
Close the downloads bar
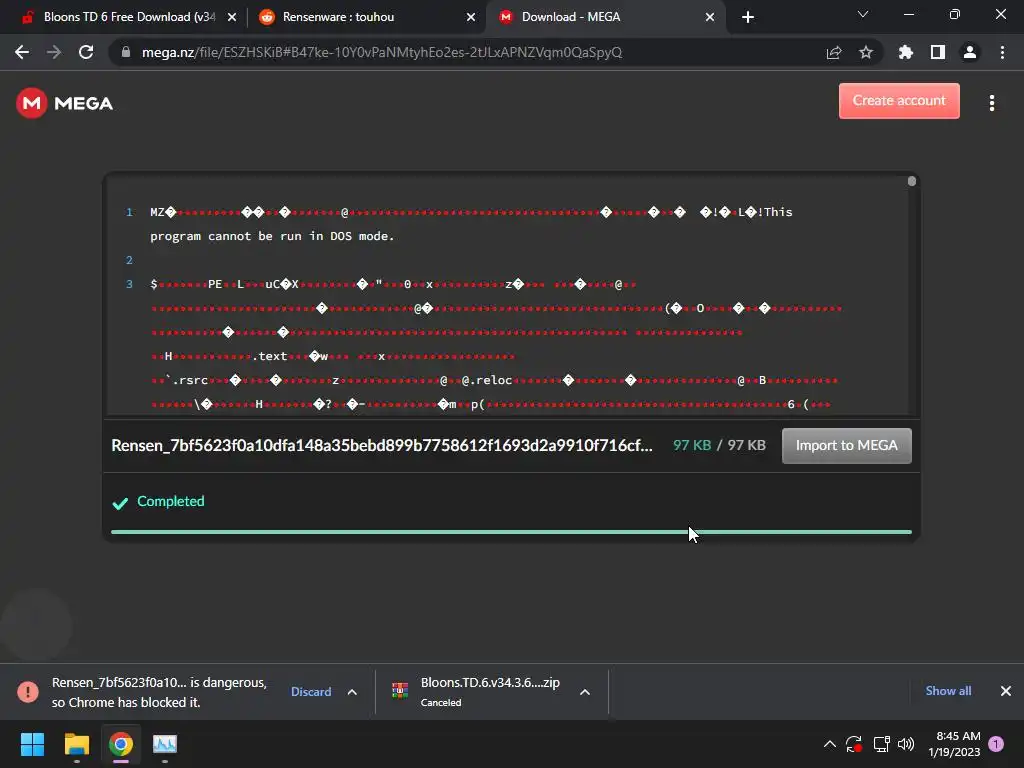[1006, 691]
